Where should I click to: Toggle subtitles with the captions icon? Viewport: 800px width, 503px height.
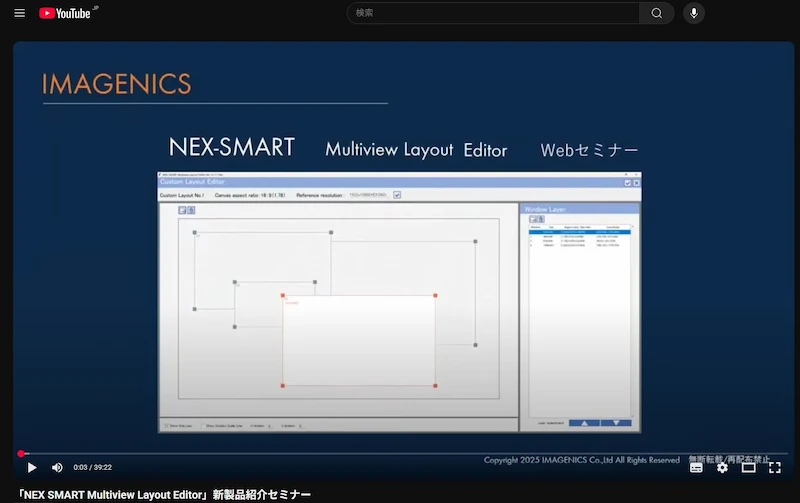point(696,467)
